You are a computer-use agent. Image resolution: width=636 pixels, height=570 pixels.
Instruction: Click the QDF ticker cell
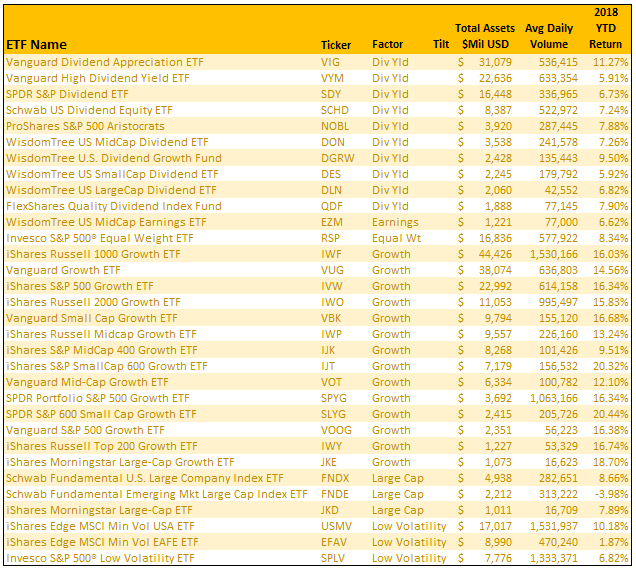(x=331, y=206)
